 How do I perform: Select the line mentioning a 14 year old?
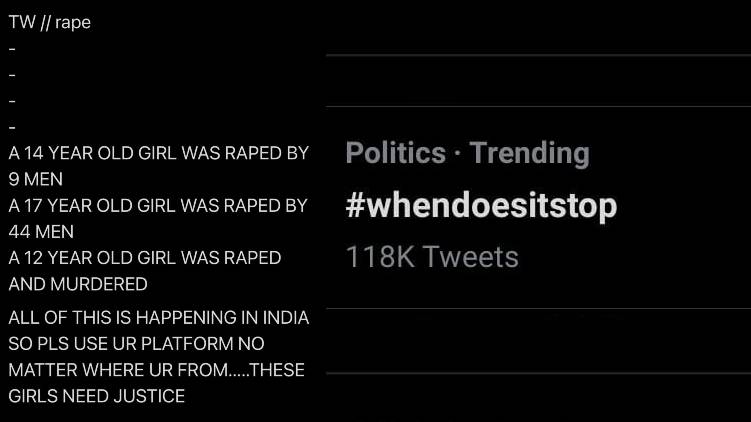point(159,153)
